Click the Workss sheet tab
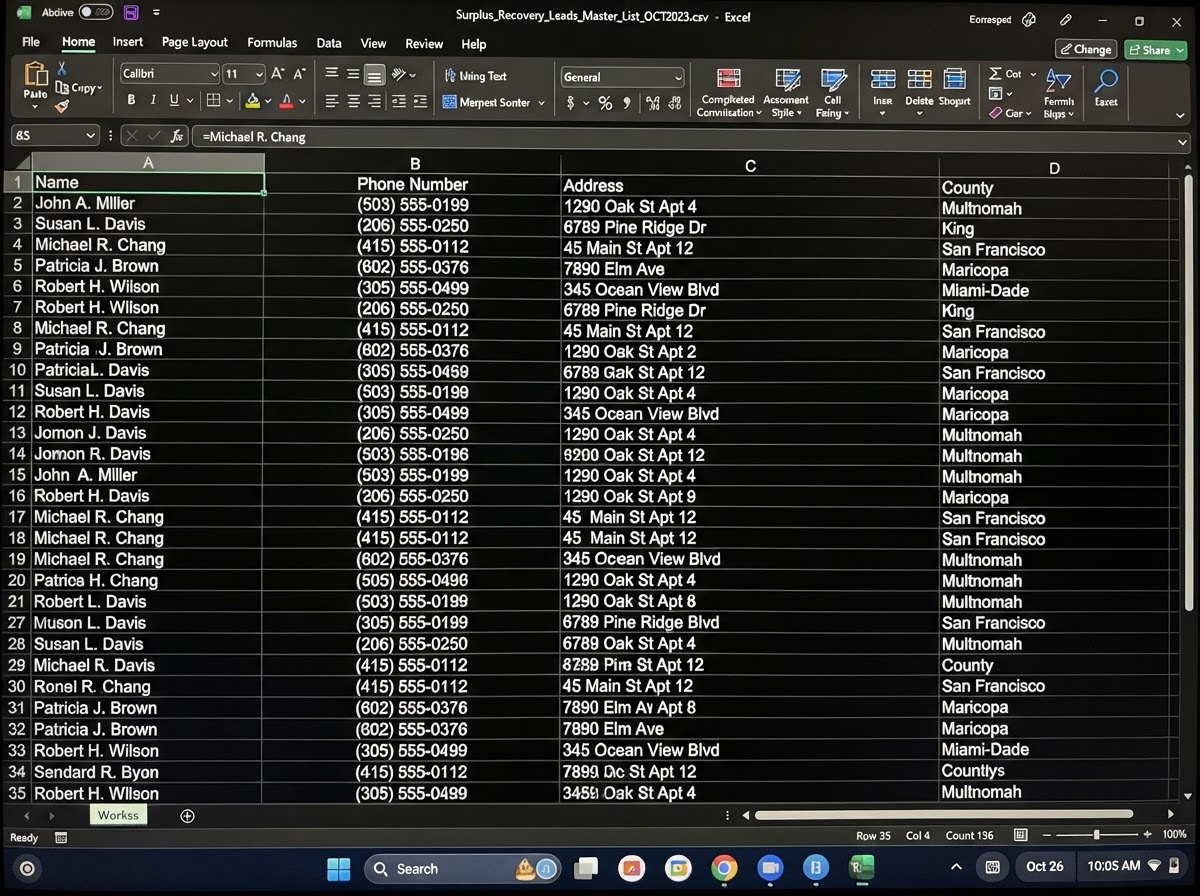 click(118, 815)
